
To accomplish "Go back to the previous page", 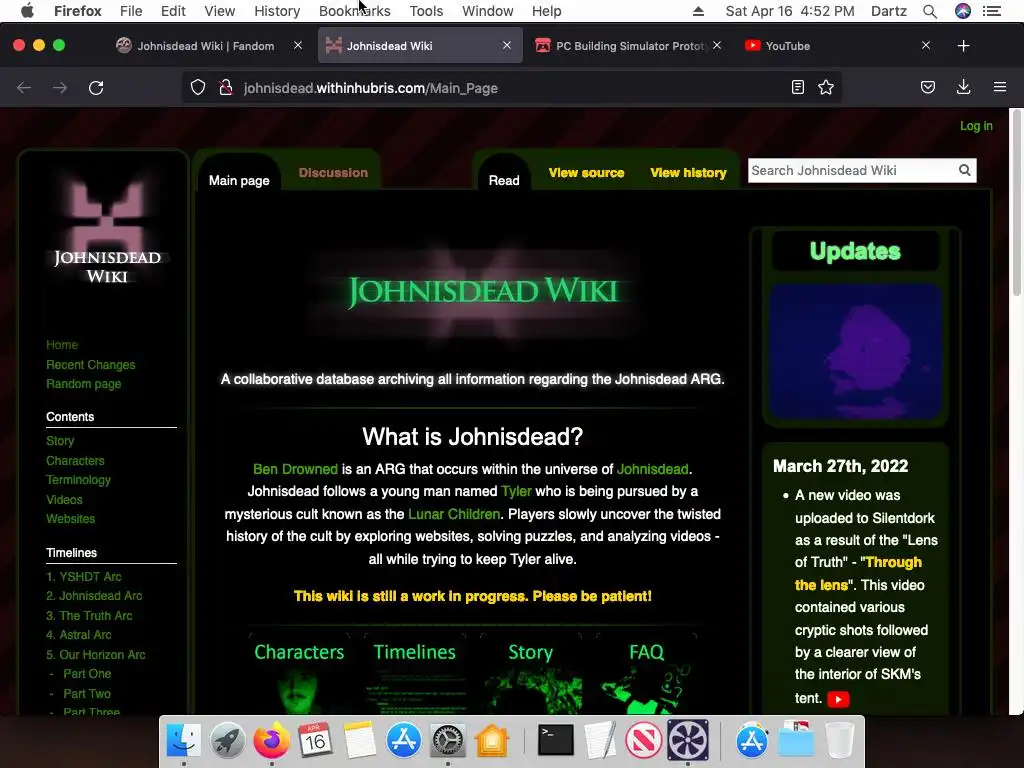I will point(24,88).
